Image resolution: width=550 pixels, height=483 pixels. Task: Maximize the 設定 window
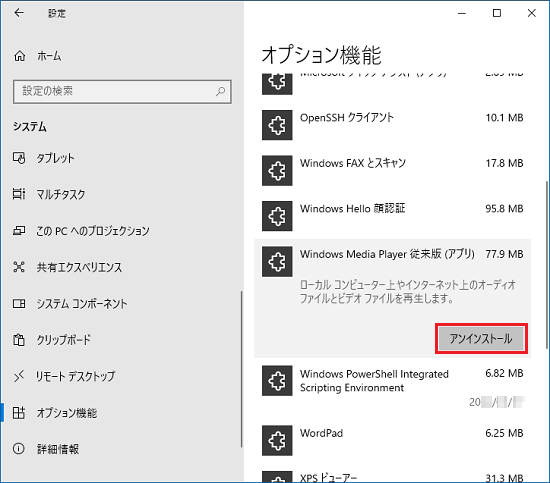tap(497, 13)
